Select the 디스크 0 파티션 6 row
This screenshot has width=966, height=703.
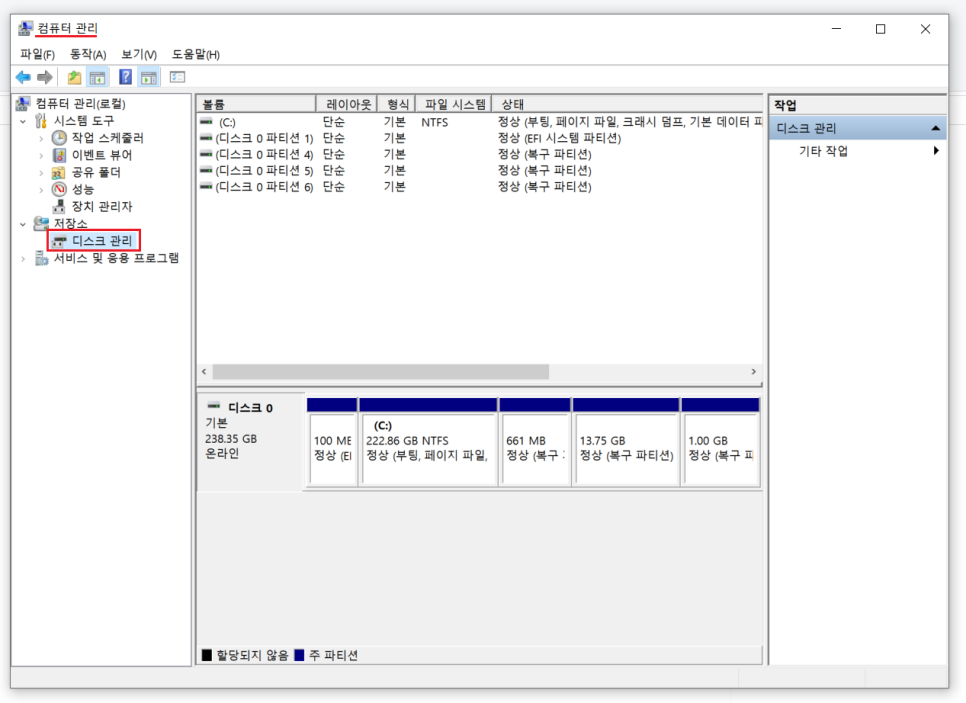pyautogui.click(x=479, y=186)
